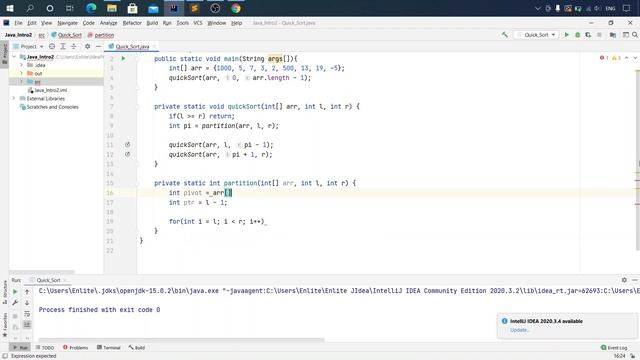Toggle the Structure side panel
Viewport: 640px width, 360px height.
(x=4, y=292)
